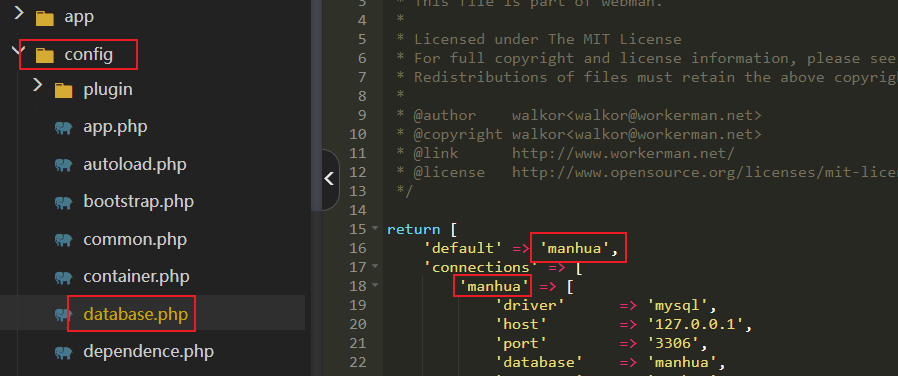
Task: Click the 'manhua' value on line 16
Action: pos(574,248)
